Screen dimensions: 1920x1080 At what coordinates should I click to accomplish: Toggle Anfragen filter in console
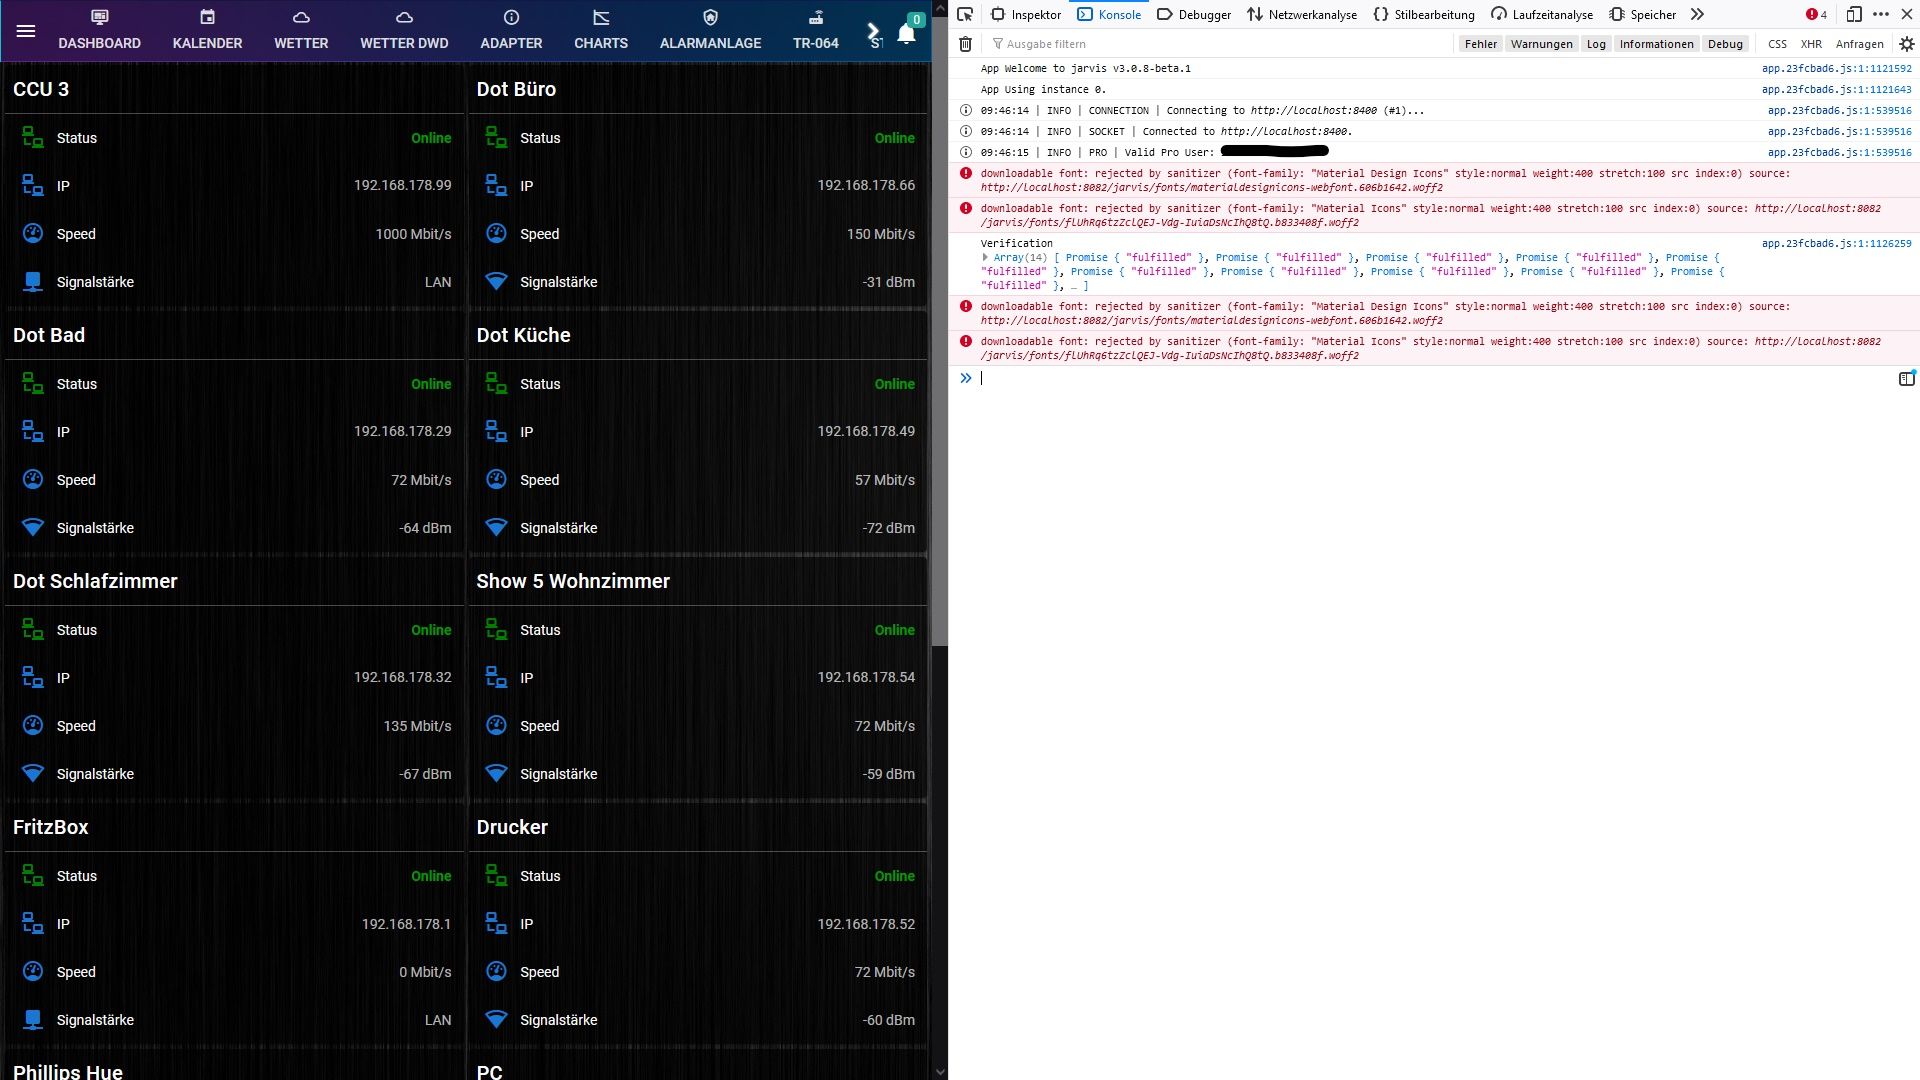[x=1859, y=44]
